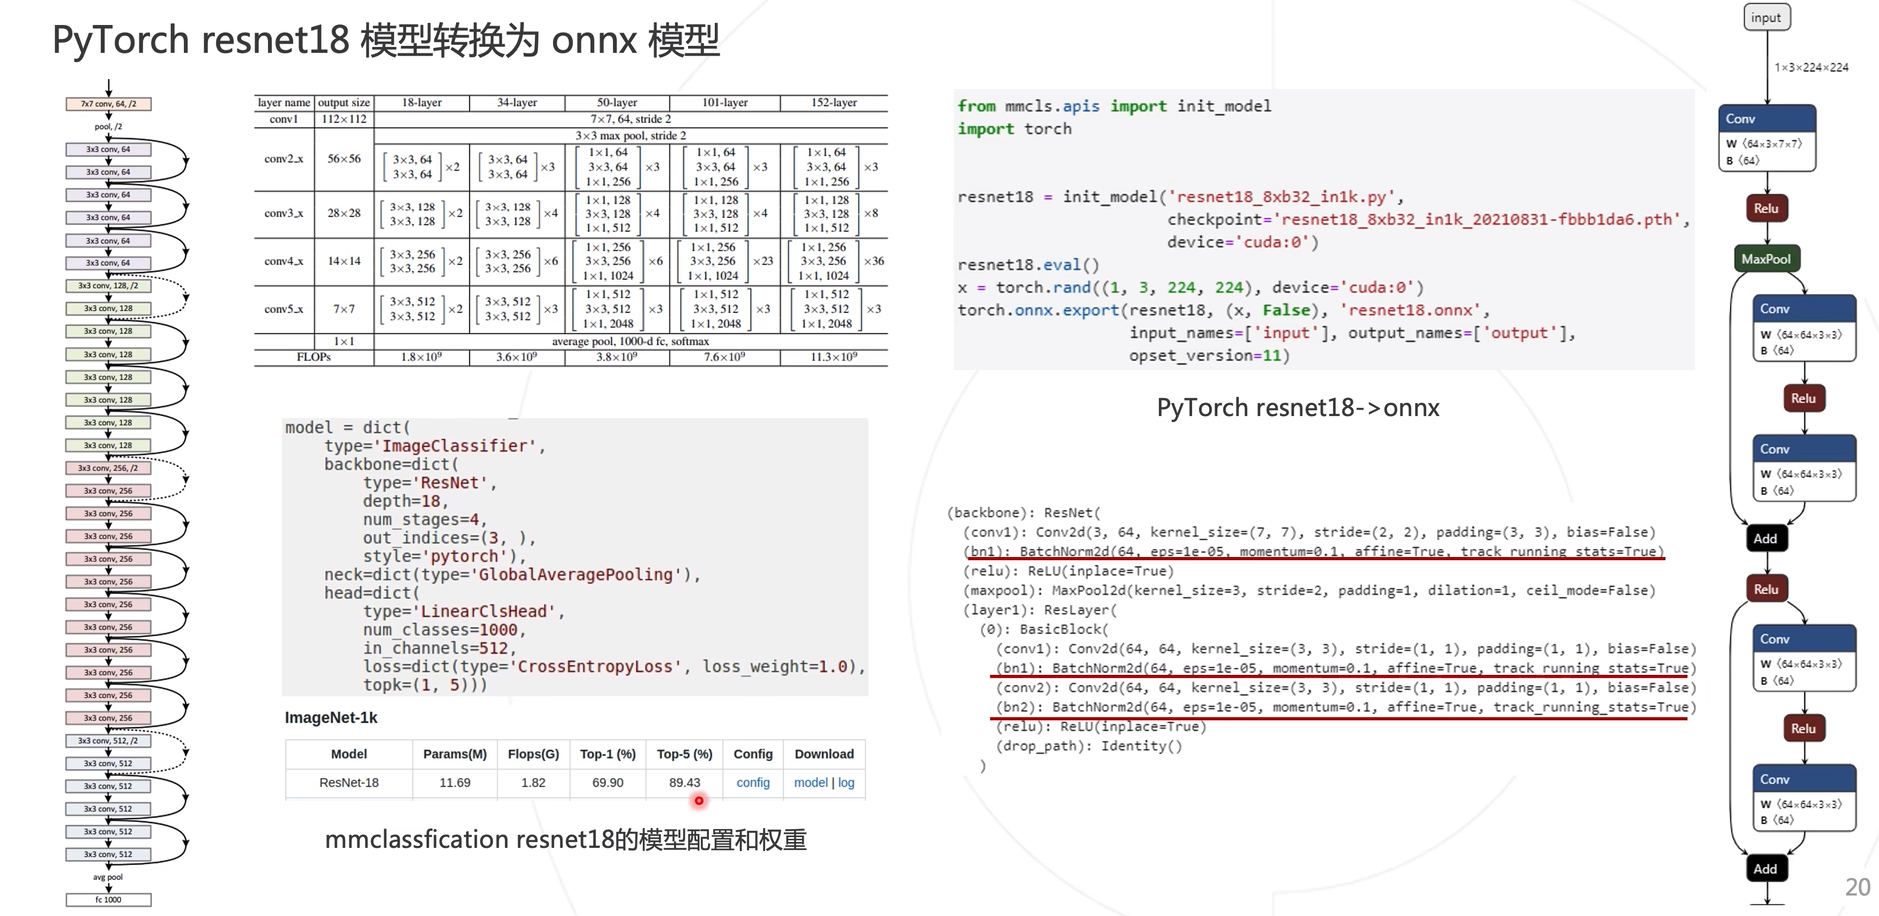Click the 'conv3_x' row label
The height and width of the screenshot is (916, 1879).
point(284,213)
